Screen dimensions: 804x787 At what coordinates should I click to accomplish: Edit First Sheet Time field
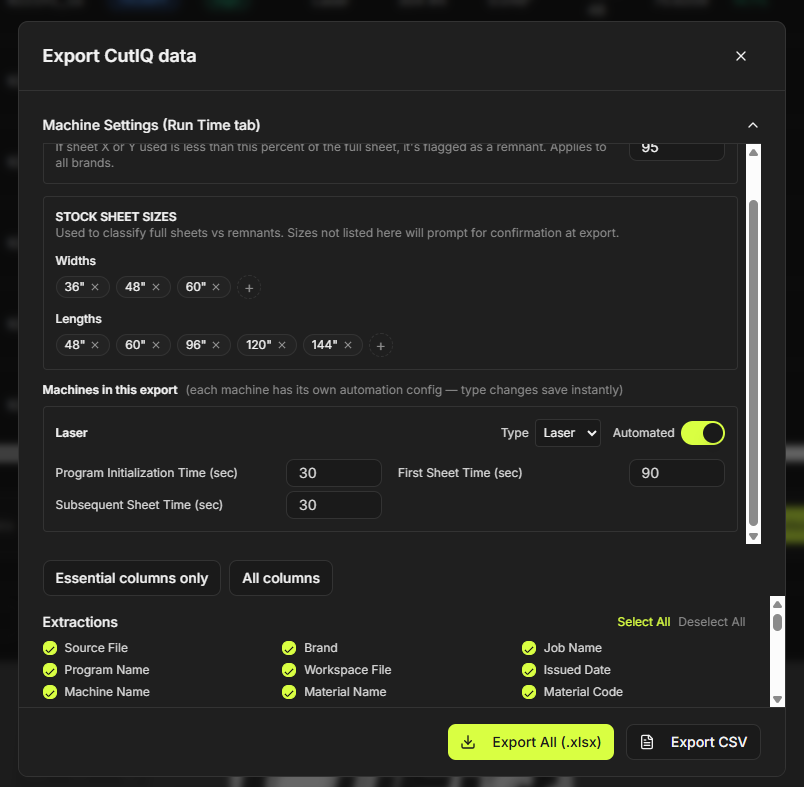pos(676,473)
